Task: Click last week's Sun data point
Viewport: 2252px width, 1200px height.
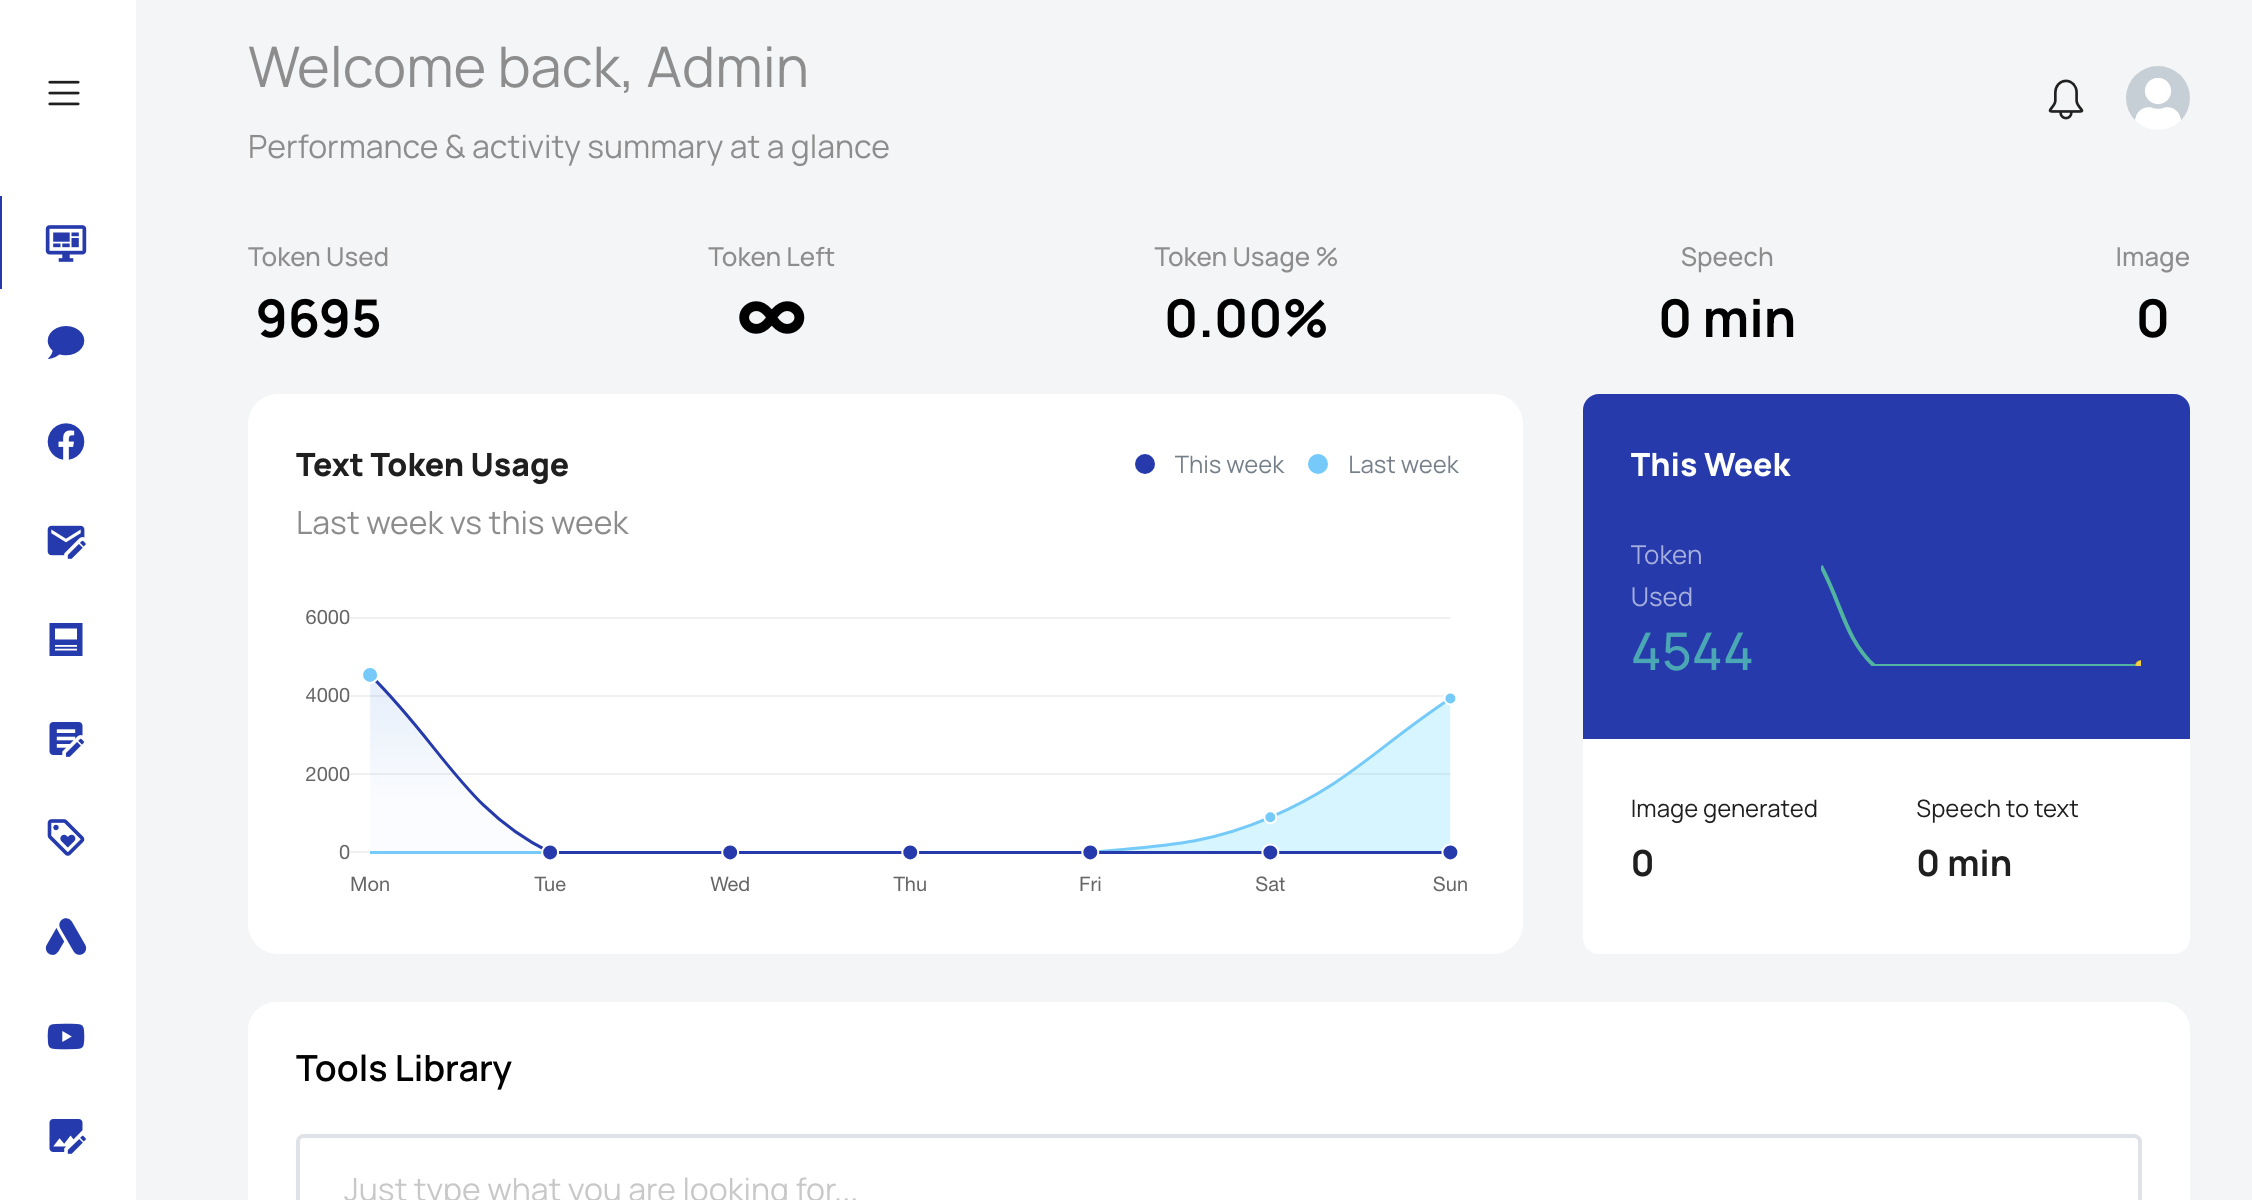Action: 1450,699
